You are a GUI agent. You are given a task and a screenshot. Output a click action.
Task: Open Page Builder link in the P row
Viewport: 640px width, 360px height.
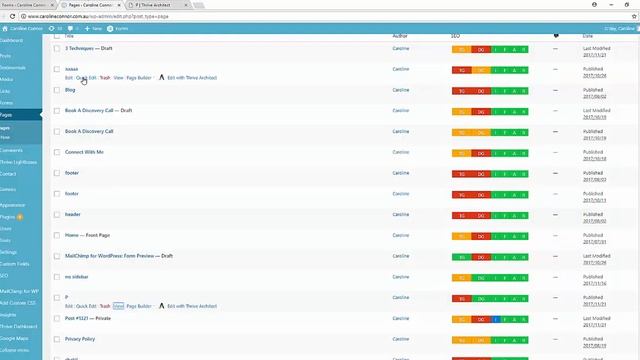(139, 306)
